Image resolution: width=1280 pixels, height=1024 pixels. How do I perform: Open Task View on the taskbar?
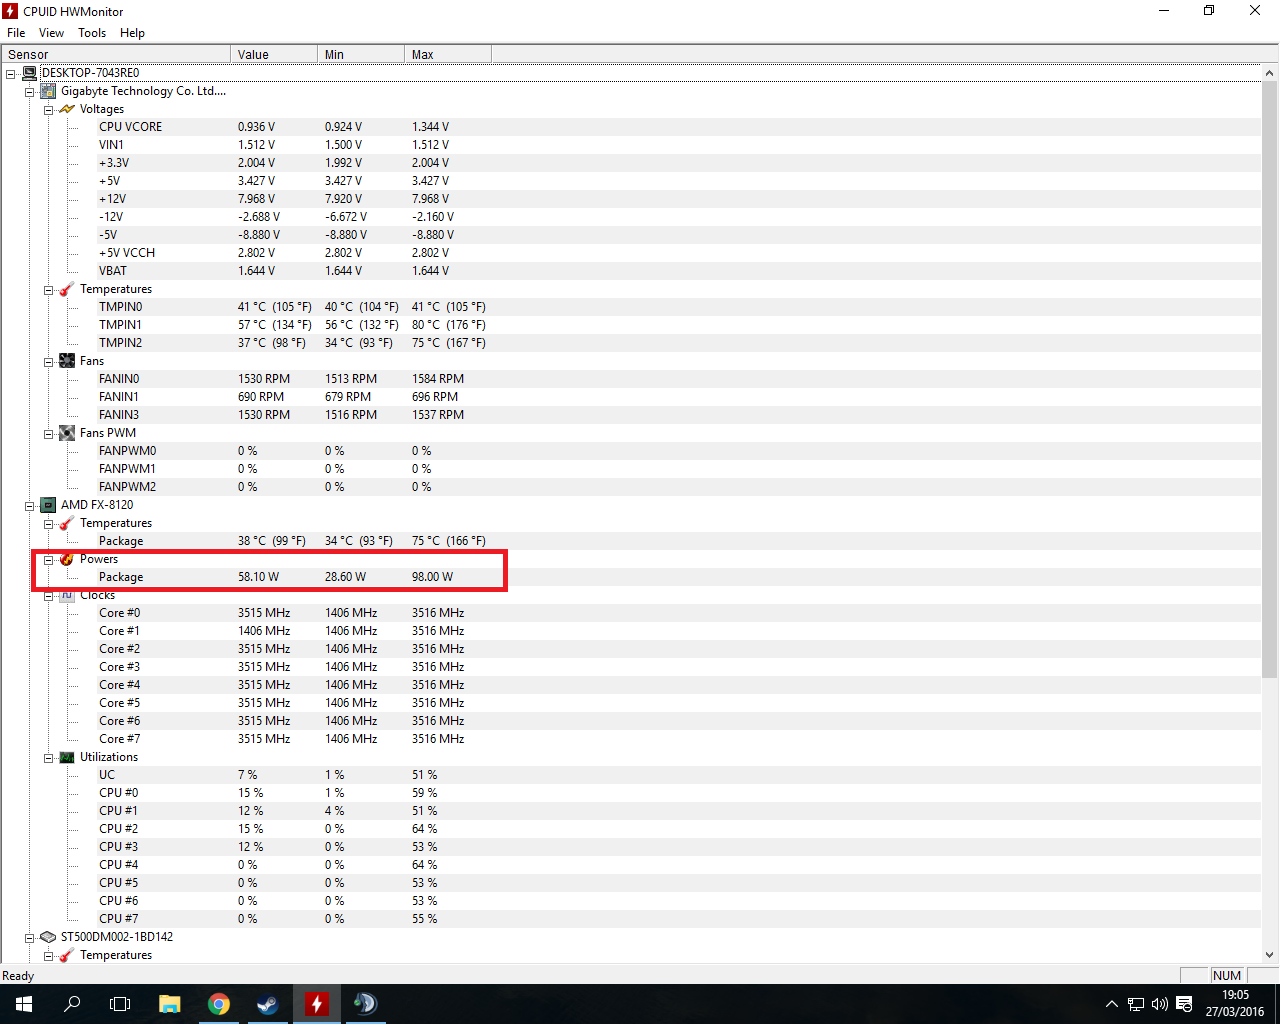click(120, 1004)
